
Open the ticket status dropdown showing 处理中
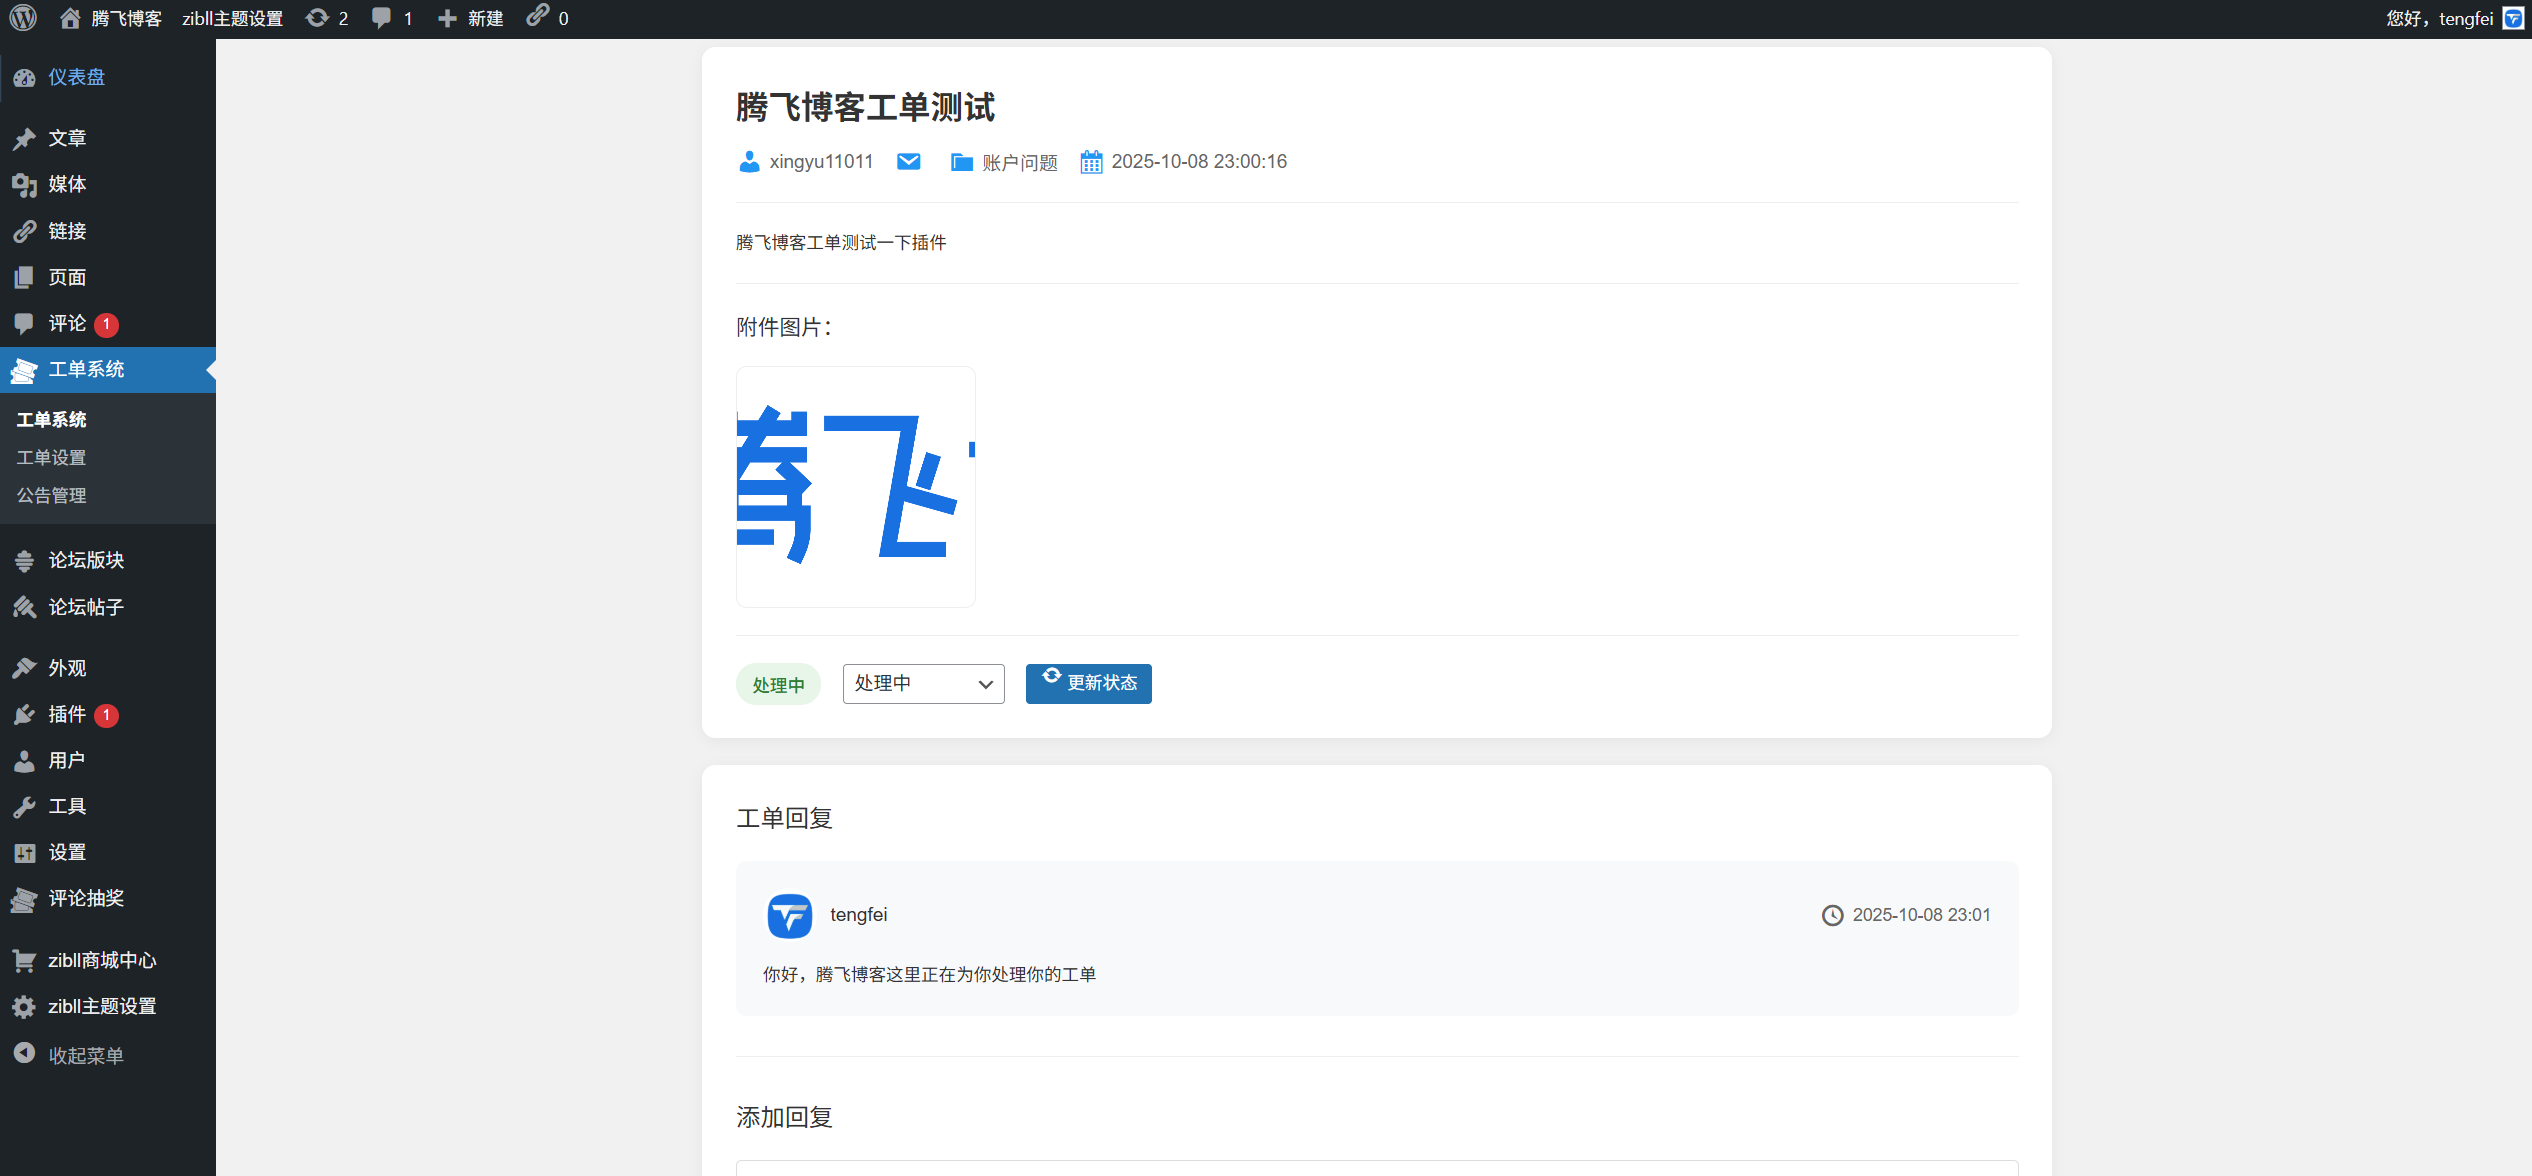(x=922, y=683)
